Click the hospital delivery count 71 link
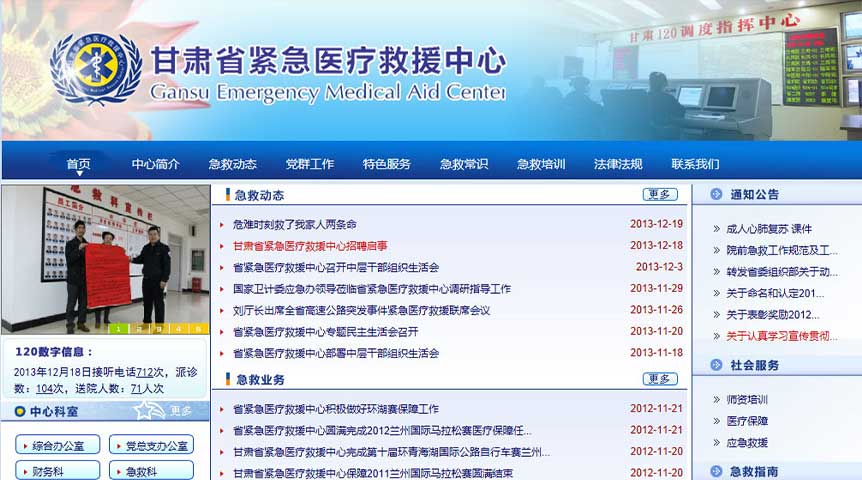 [136, 389]
